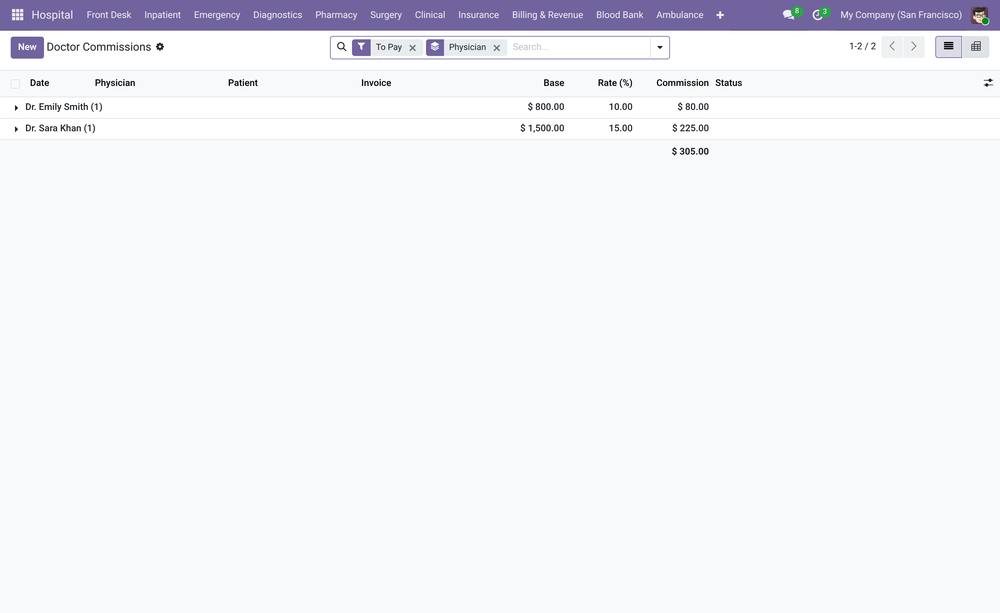Image resolution: width=1000 pixels, height=613 pixels.
Task: Sort by Commission column header
Action: point(682,83)
